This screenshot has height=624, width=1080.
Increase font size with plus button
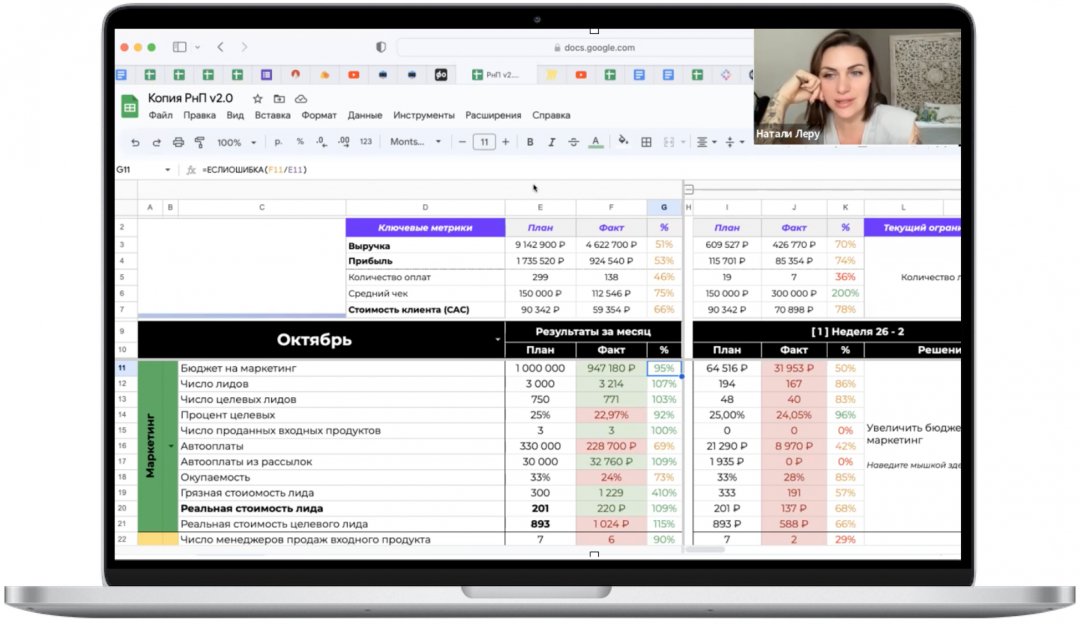505,142
